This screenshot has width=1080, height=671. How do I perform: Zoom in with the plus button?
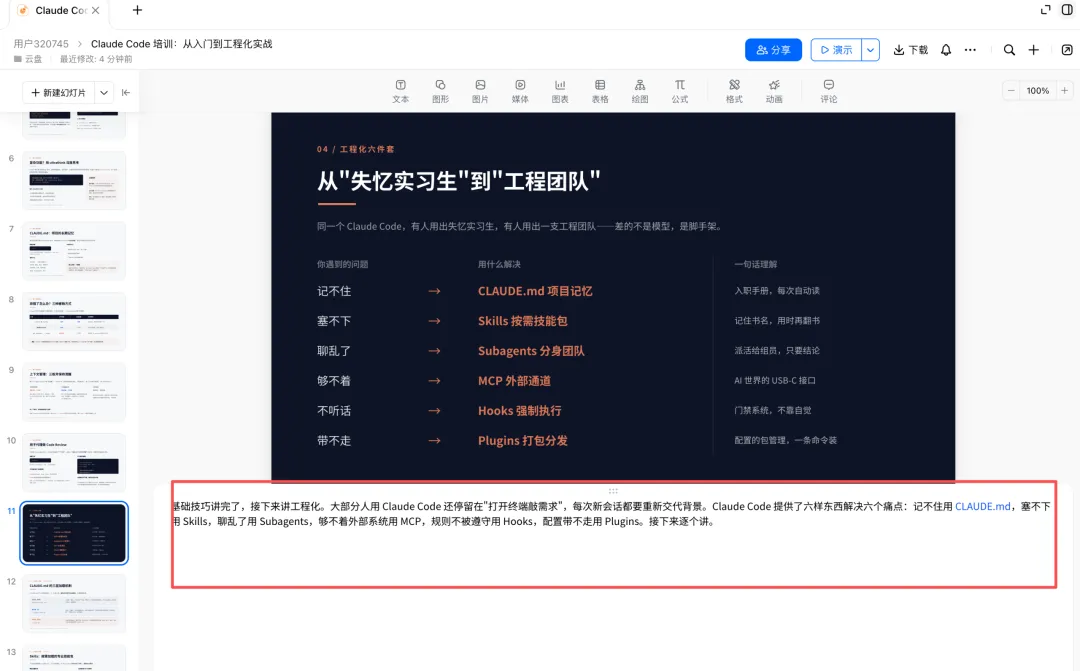pyautogui.click(x=1064, y=90)
